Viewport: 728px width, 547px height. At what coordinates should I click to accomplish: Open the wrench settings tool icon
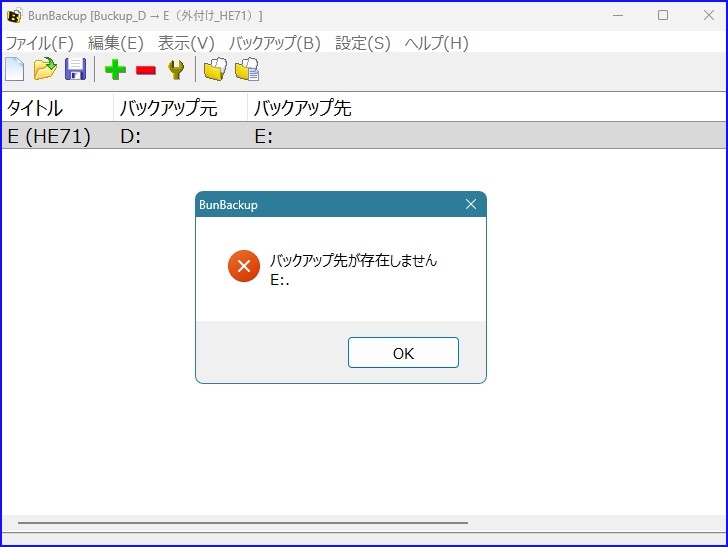(176, 70)
